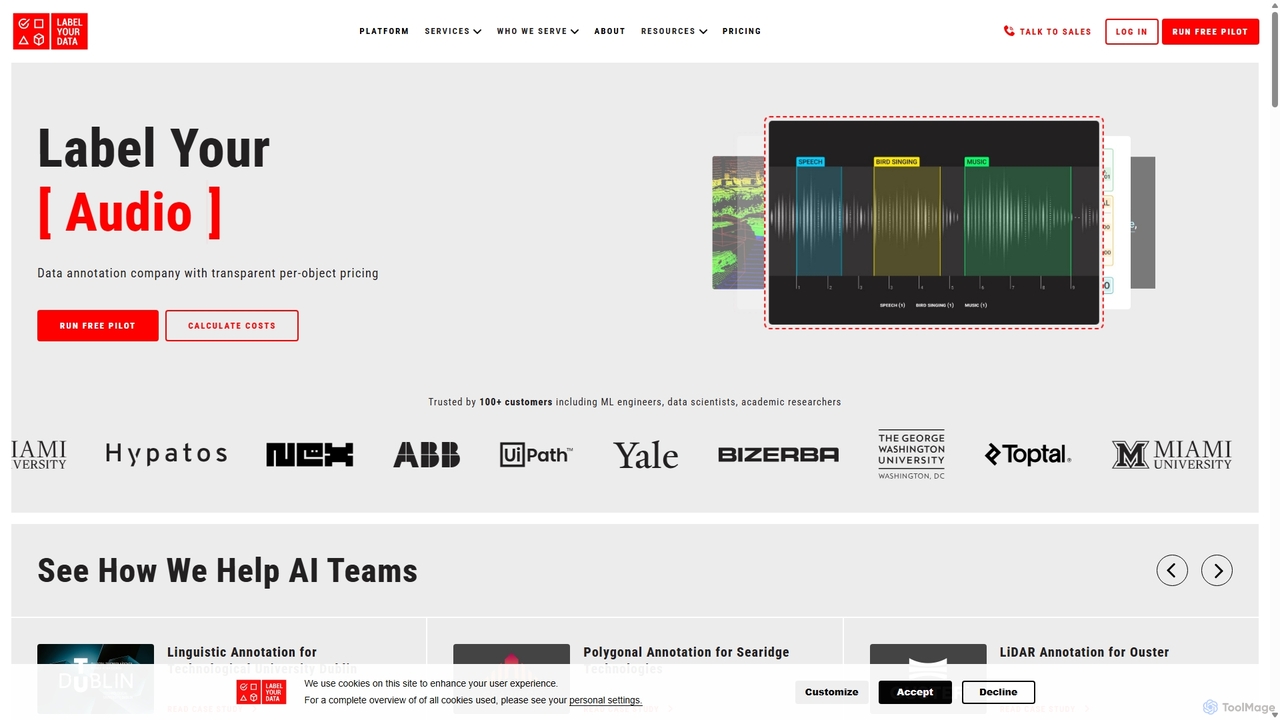
Task: Click the George Washington University logo
Action: (911, 455)
